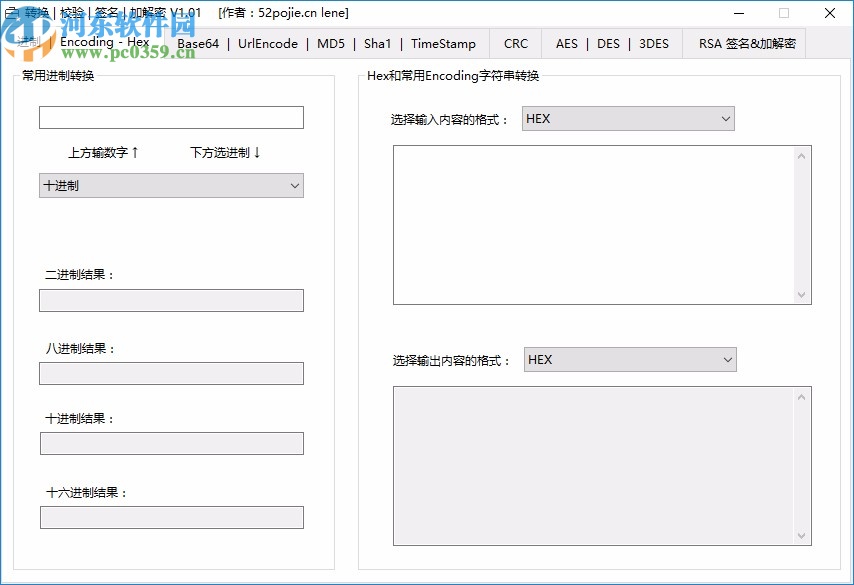Screen dimensions: 854x585
Task: Open the TimeStamp tab
Action: pos(443,44)
